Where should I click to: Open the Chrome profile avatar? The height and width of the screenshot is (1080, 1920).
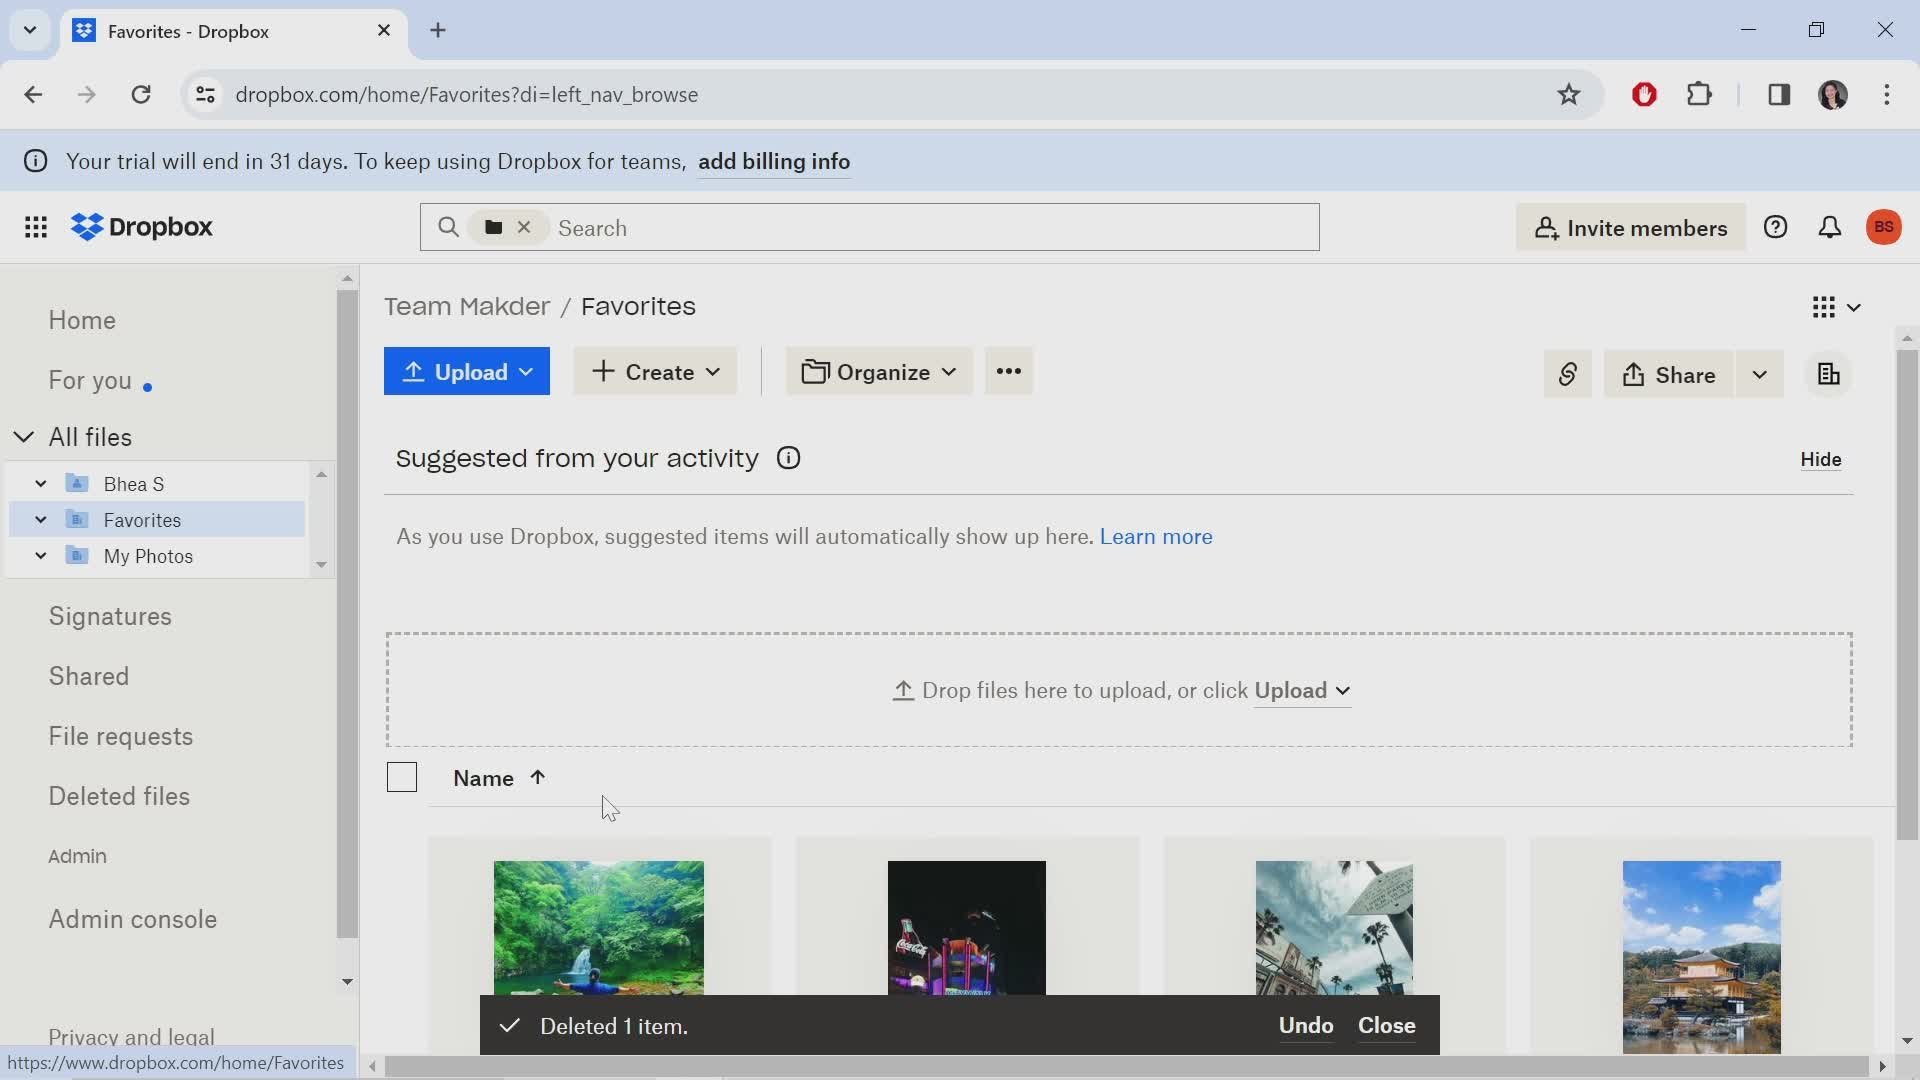coord(1832,95)
